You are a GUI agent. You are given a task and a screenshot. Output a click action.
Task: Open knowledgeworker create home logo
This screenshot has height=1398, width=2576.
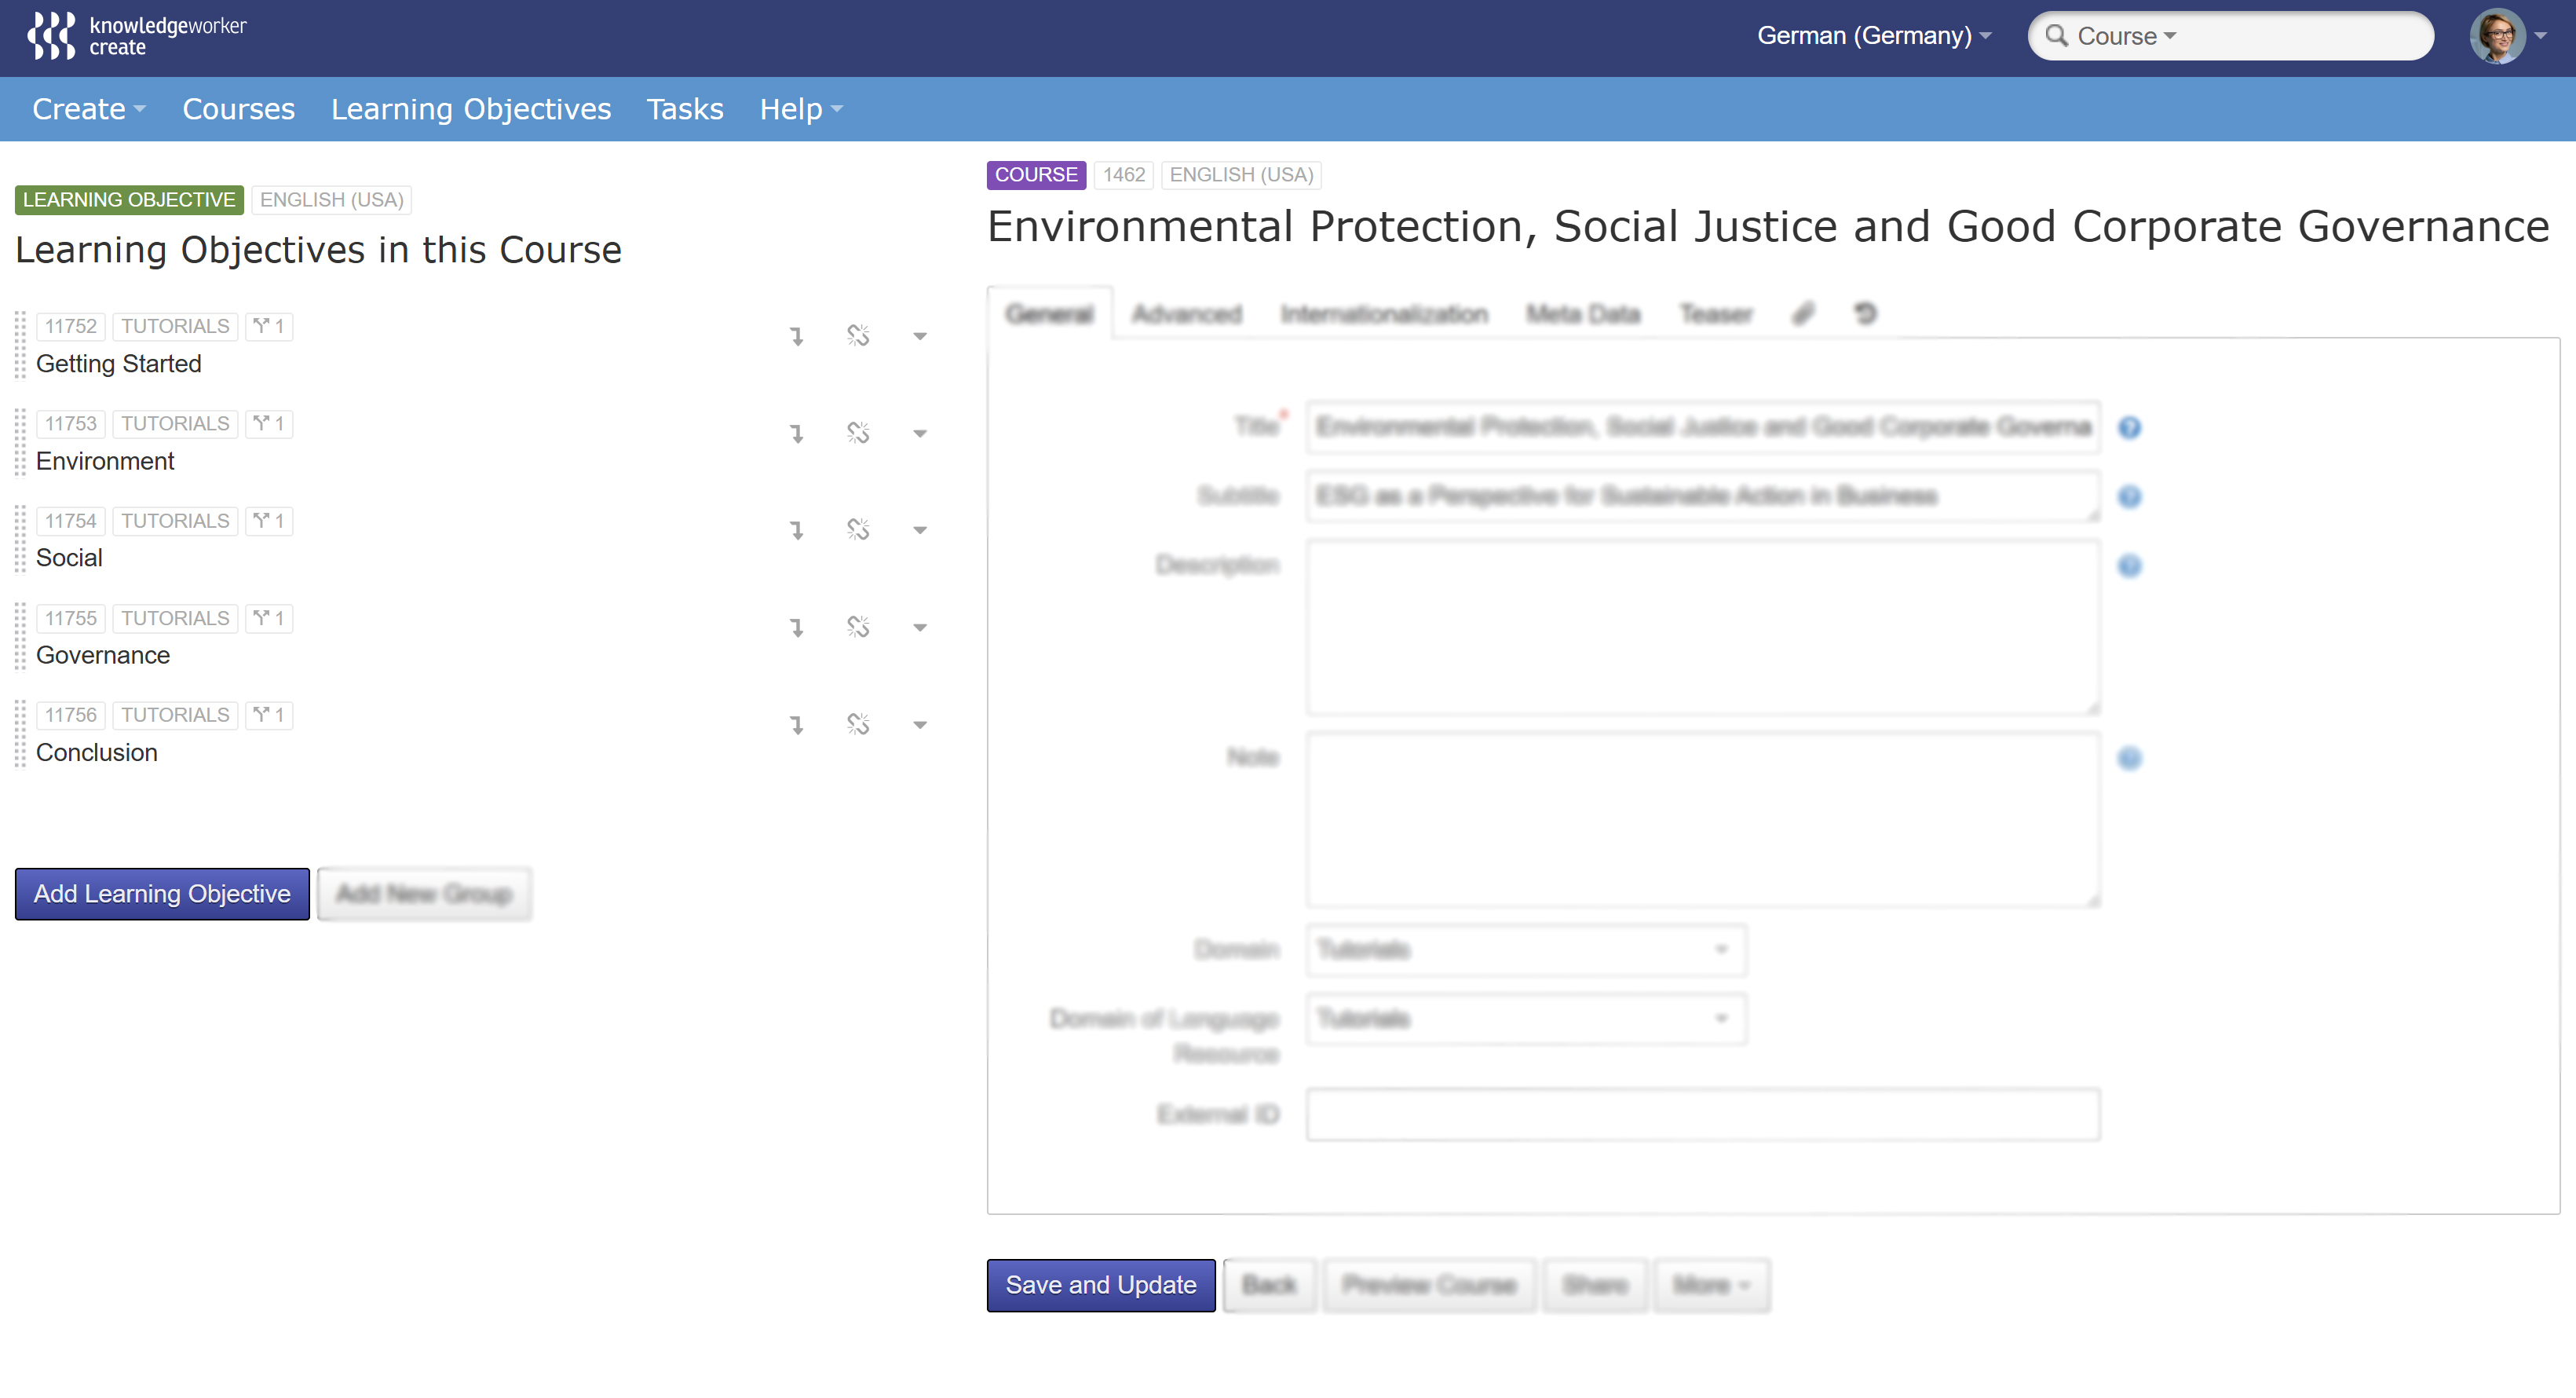click(x=137, y=36)
